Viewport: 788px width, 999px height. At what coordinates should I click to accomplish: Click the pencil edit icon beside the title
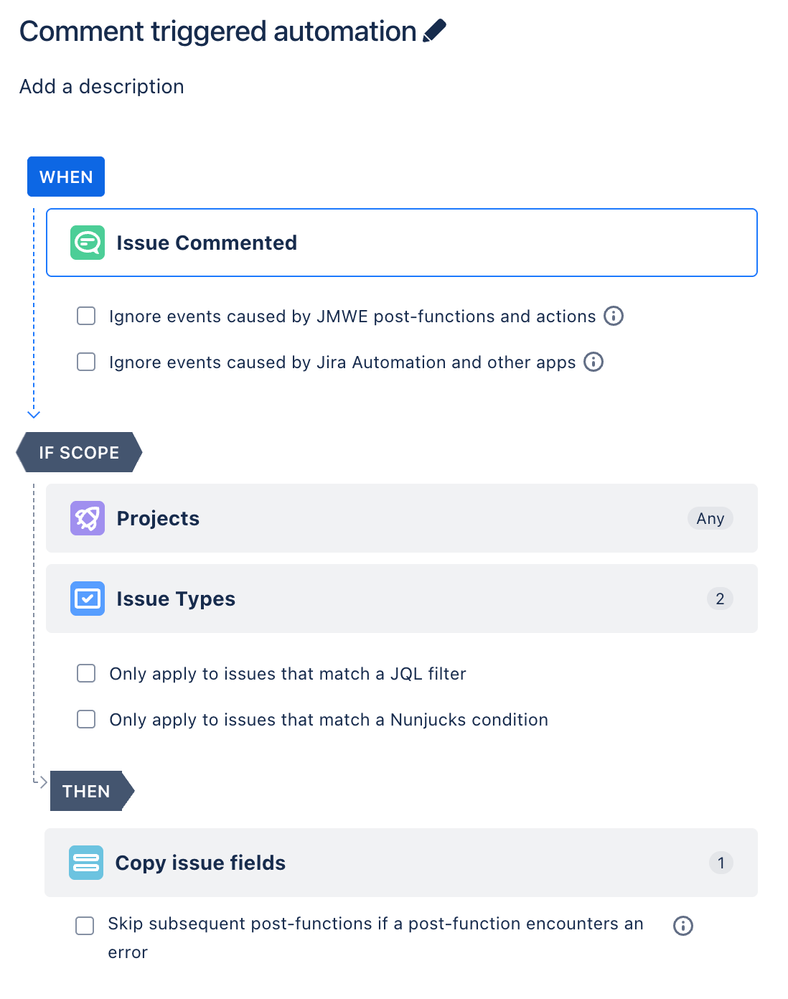[x=434, y=31]
